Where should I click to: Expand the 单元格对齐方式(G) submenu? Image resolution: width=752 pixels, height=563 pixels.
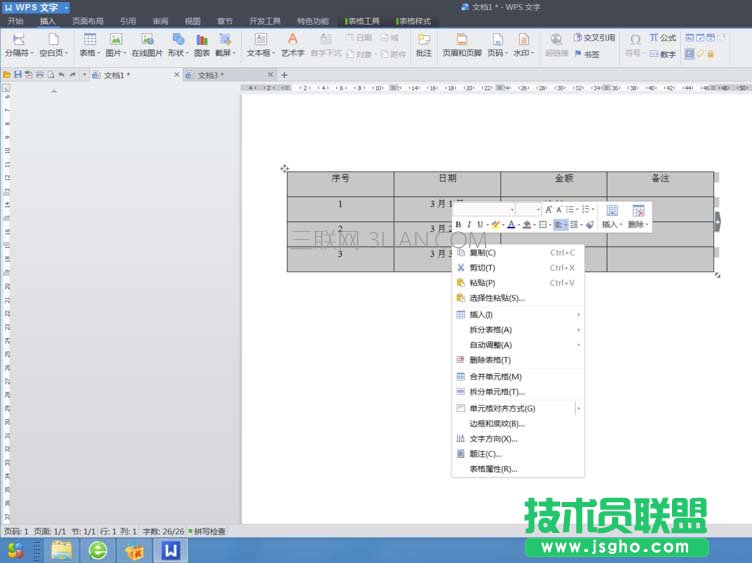(579, 409)
